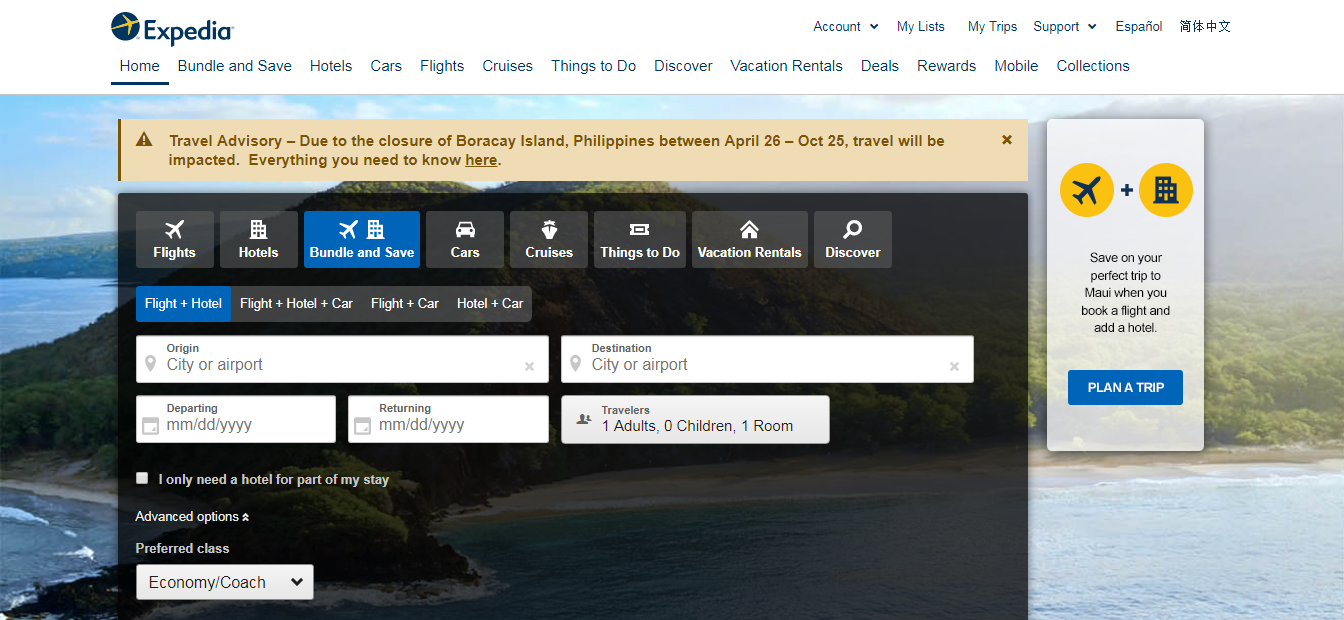1344x620 pixels.
Task: Open the Travelers selector
Action: [695, 419]
